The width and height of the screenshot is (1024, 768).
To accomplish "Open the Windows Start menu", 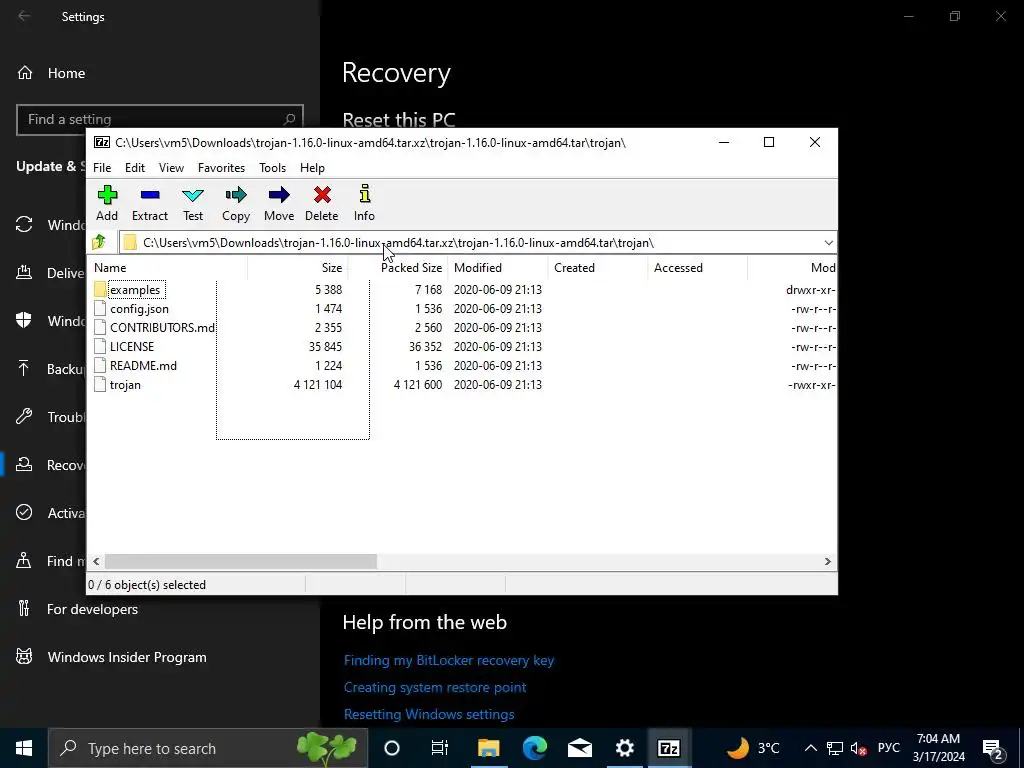I will tap(24, 748).
